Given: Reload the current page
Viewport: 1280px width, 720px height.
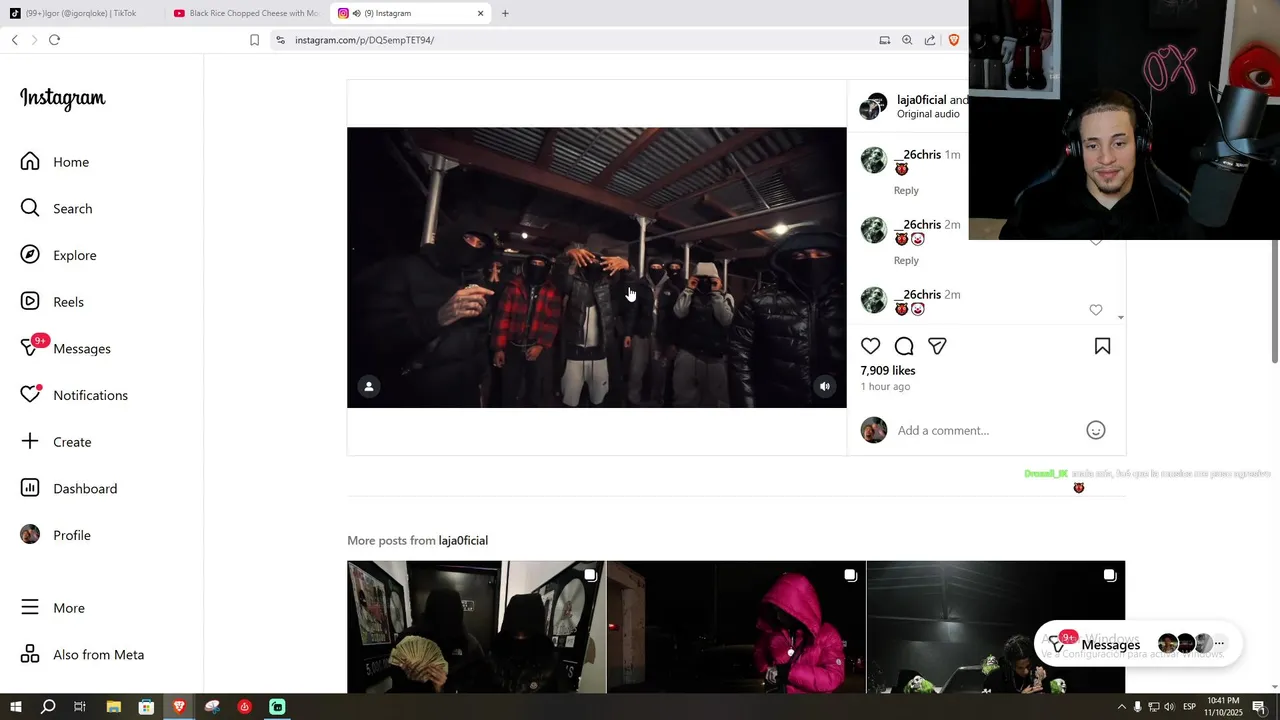Looking at the screenshot, I should [54, 40].
